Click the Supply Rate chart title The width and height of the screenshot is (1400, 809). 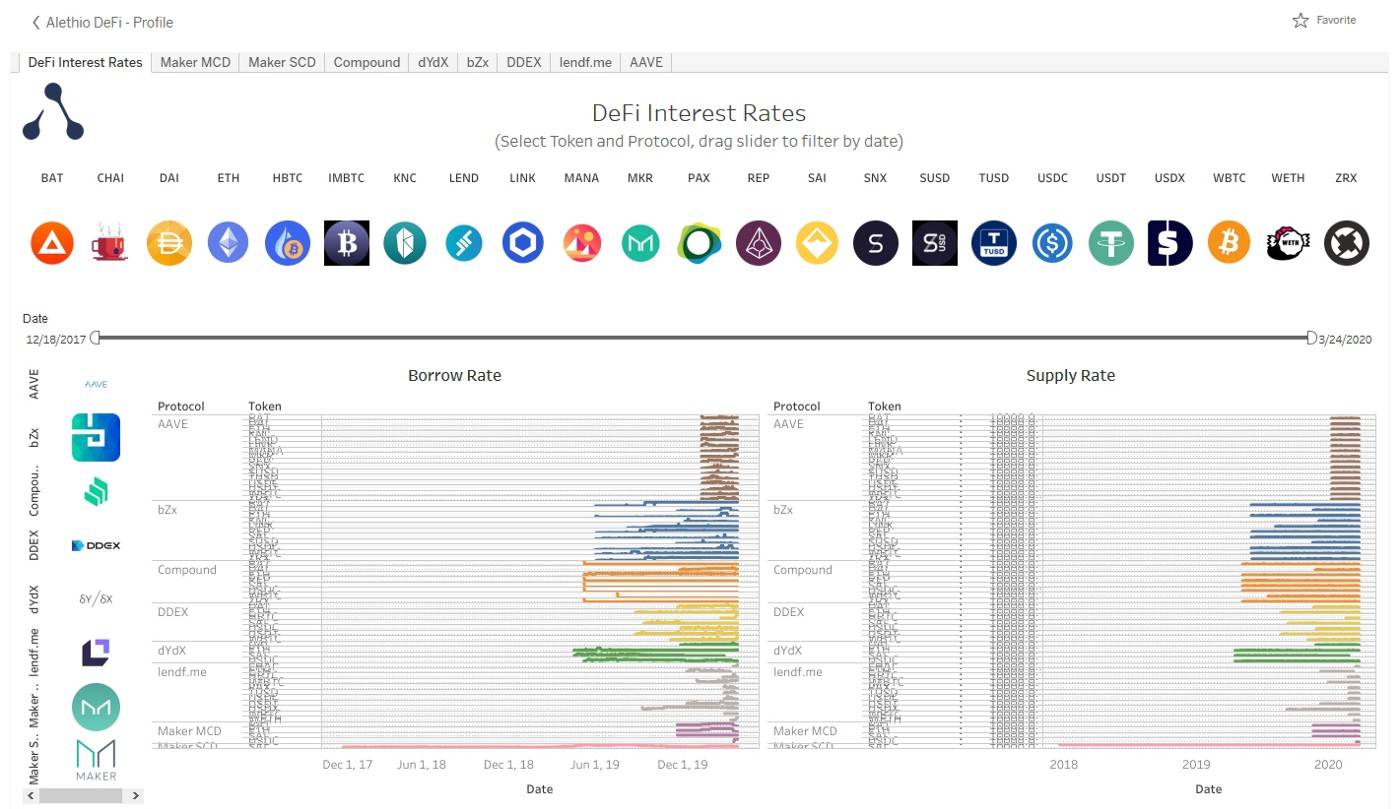(1070, 376)
